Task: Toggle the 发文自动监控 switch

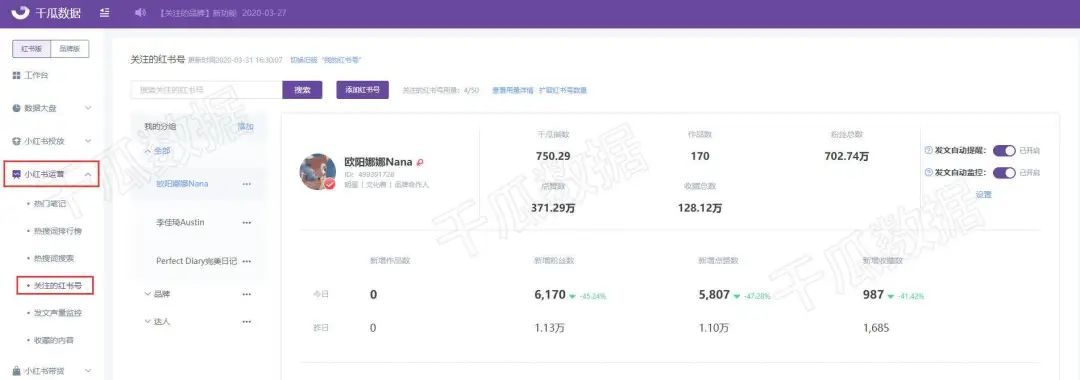Action: 1004,172
